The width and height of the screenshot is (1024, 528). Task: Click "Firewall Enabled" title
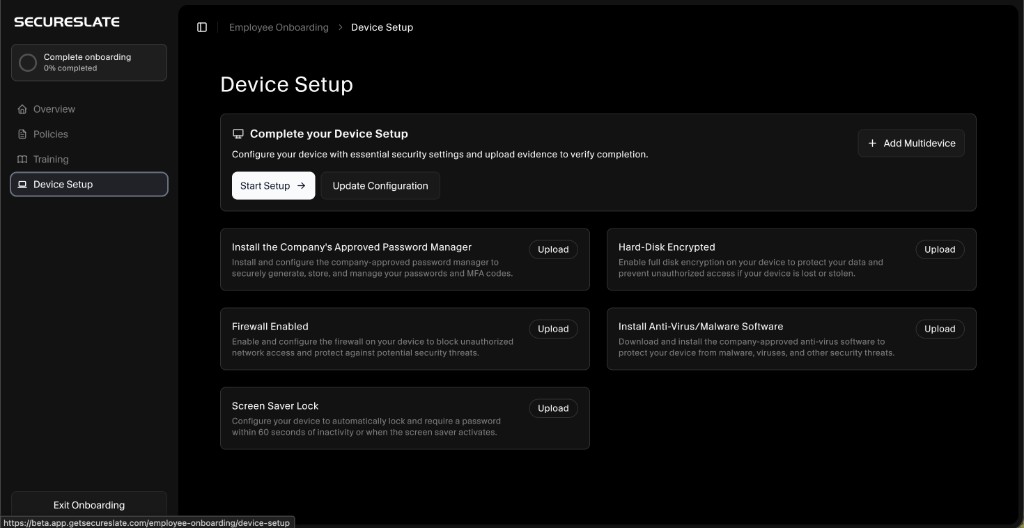click(x=270, y=326)
